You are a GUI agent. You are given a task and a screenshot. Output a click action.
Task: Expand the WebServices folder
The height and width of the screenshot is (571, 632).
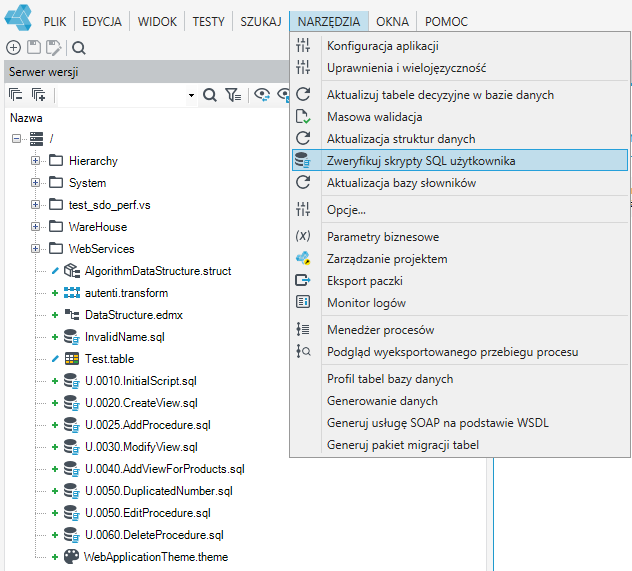click(35, 249)
